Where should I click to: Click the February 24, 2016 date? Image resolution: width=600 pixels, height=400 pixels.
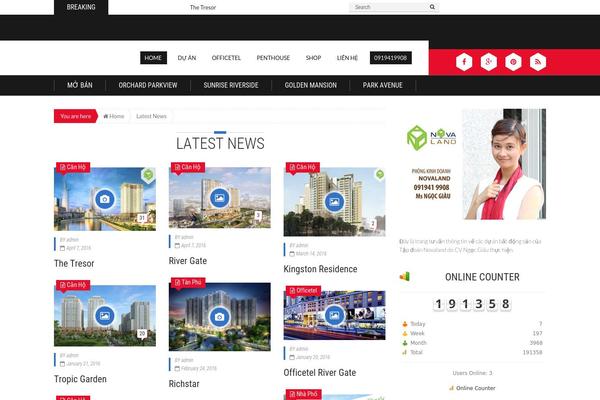199,368
